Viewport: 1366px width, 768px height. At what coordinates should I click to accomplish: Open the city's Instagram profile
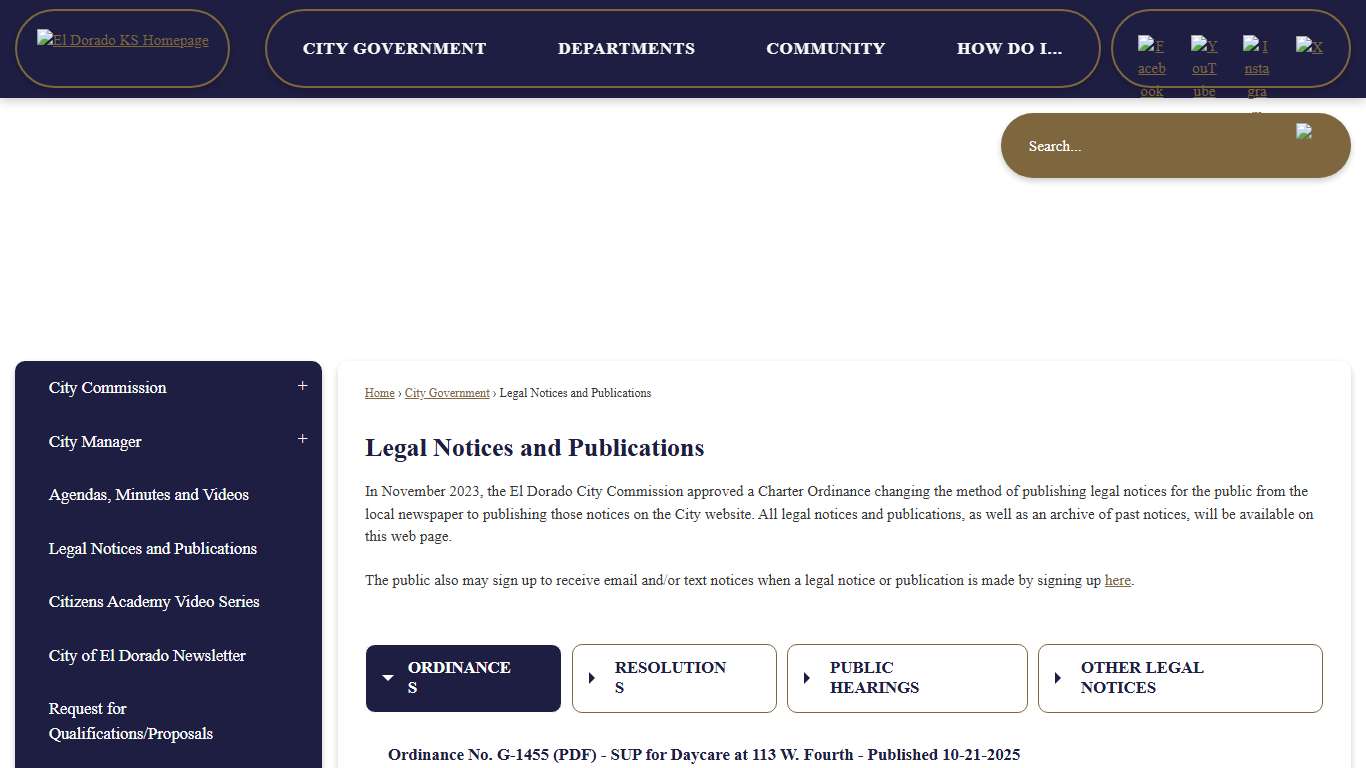(x=1256, y=60)
